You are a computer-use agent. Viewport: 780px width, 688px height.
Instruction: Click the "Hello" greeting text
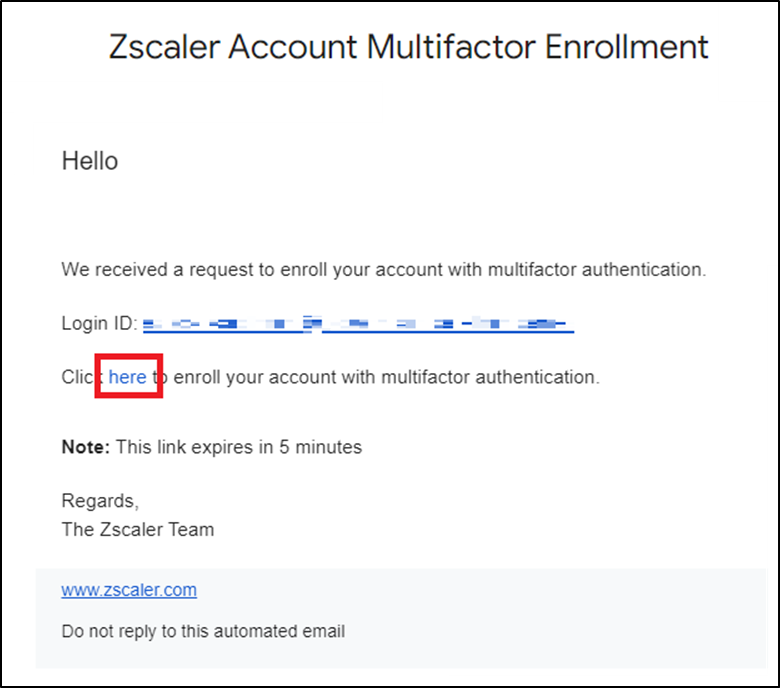90,161
